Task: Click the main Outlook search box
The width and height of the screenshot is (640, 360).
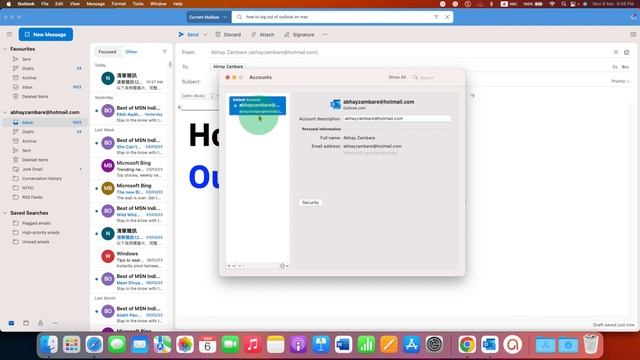Action: coord(343,17)
